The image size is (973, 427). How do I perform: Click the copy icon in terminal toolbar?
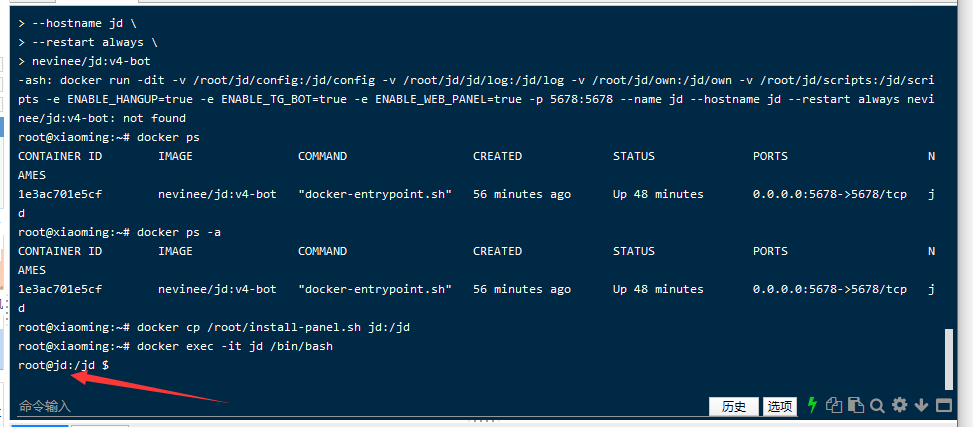[835, 405]
